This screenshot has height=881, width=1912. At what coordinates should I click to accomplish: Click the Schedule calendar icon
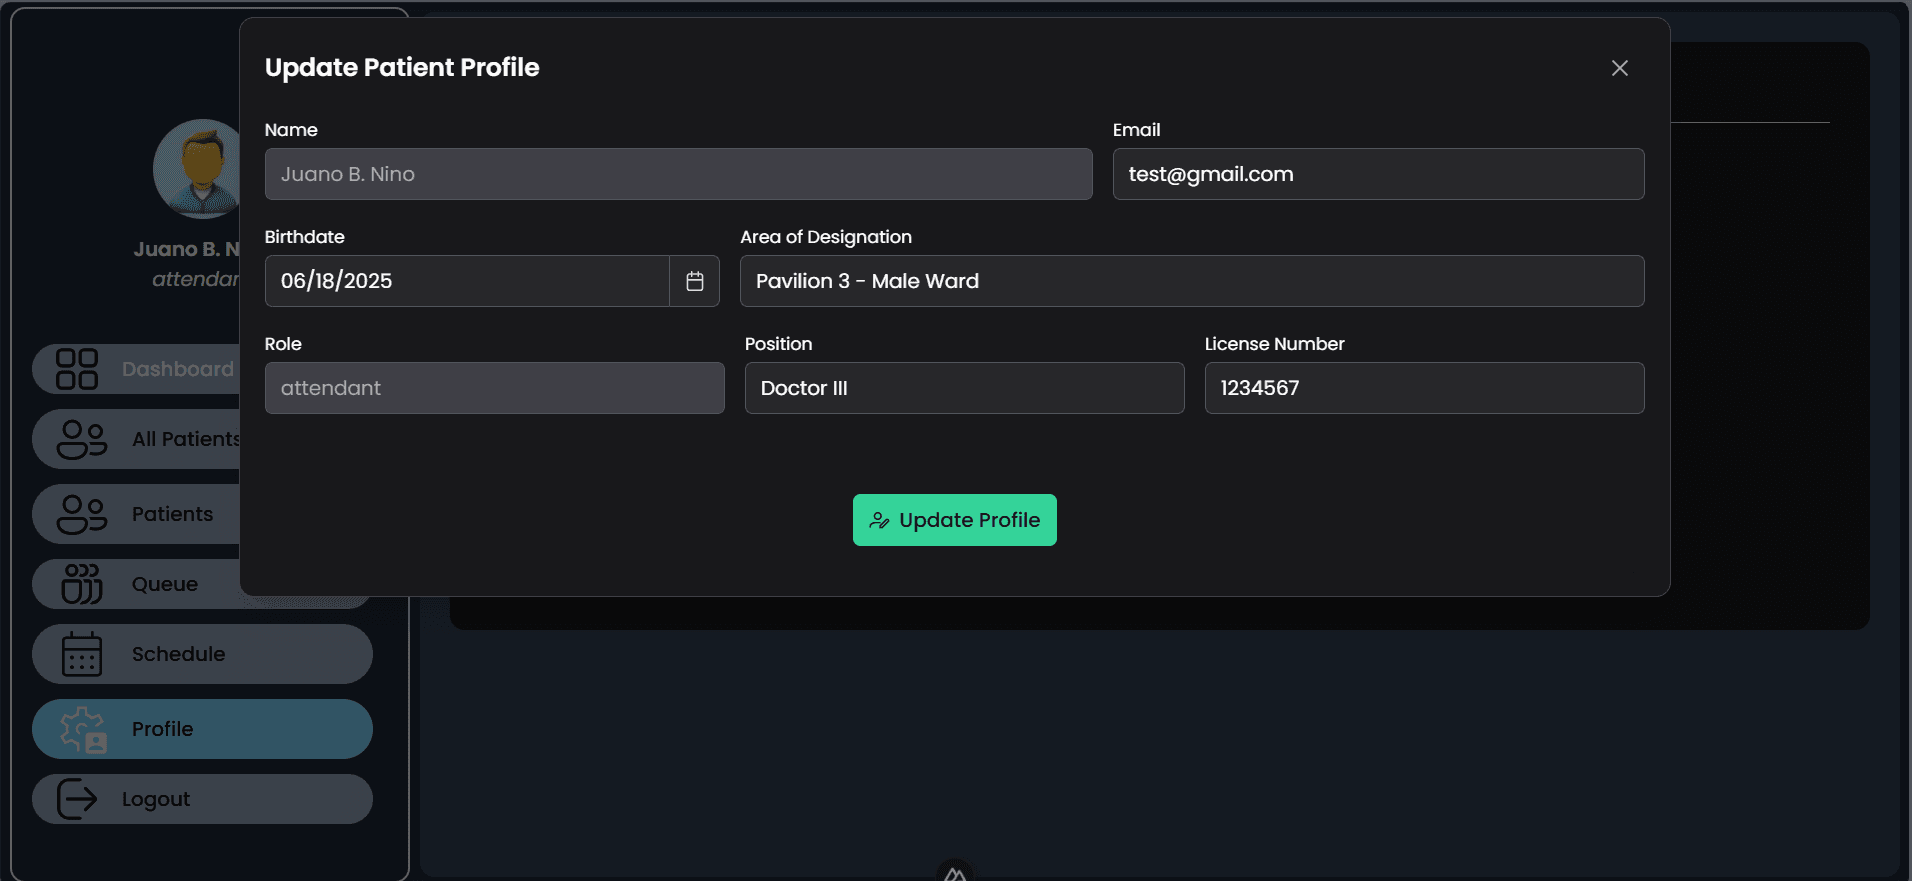tap(82, 654)
